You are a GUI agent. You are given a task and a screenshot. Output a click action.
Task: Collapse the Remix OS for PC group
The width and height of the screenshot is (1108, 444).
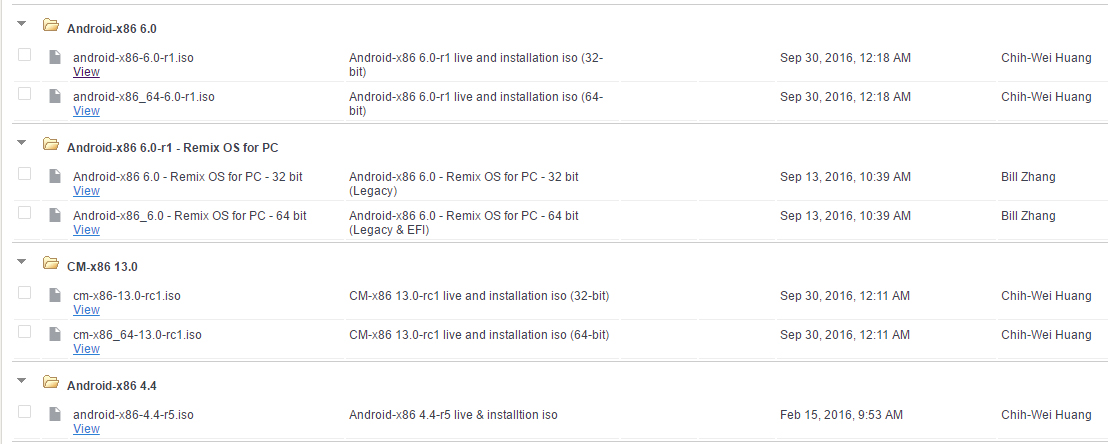click(22, 143)
